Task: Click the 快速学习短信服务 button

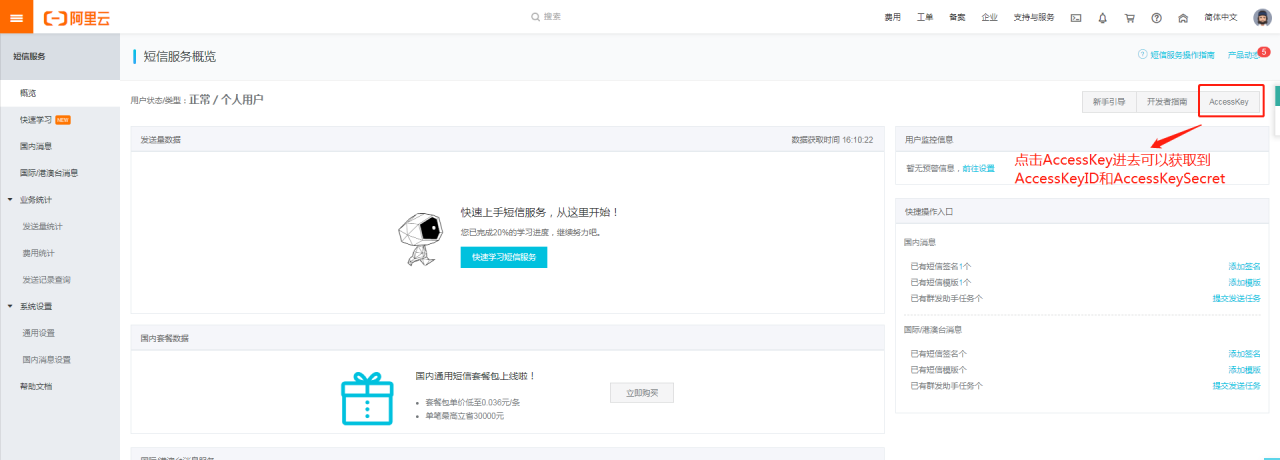Action: coord(504,257)
